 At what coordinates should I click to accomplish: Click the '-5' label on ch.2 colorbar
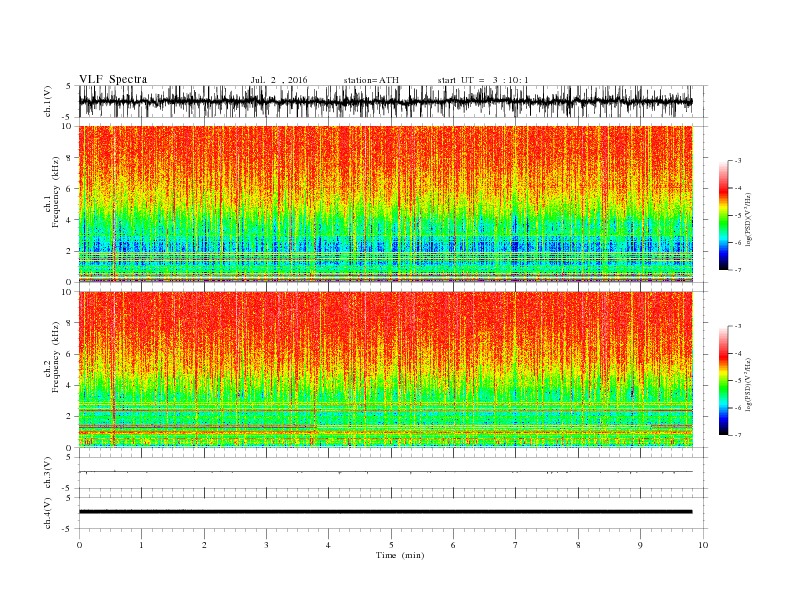coord(737,381)
